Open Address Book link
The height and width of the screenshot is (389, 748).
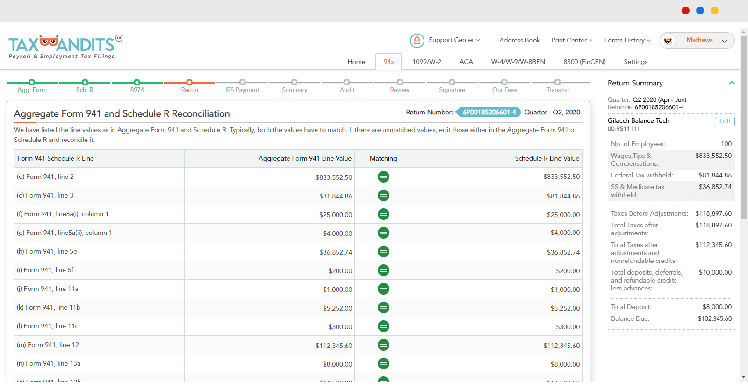pyautogui.click(x=519, y=40)
